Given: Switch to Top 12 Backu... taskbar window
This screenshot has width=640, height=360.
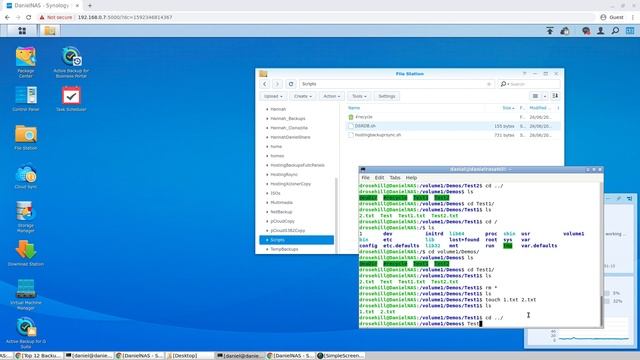Looking at the screenshot, I should (x=38, y=356).
